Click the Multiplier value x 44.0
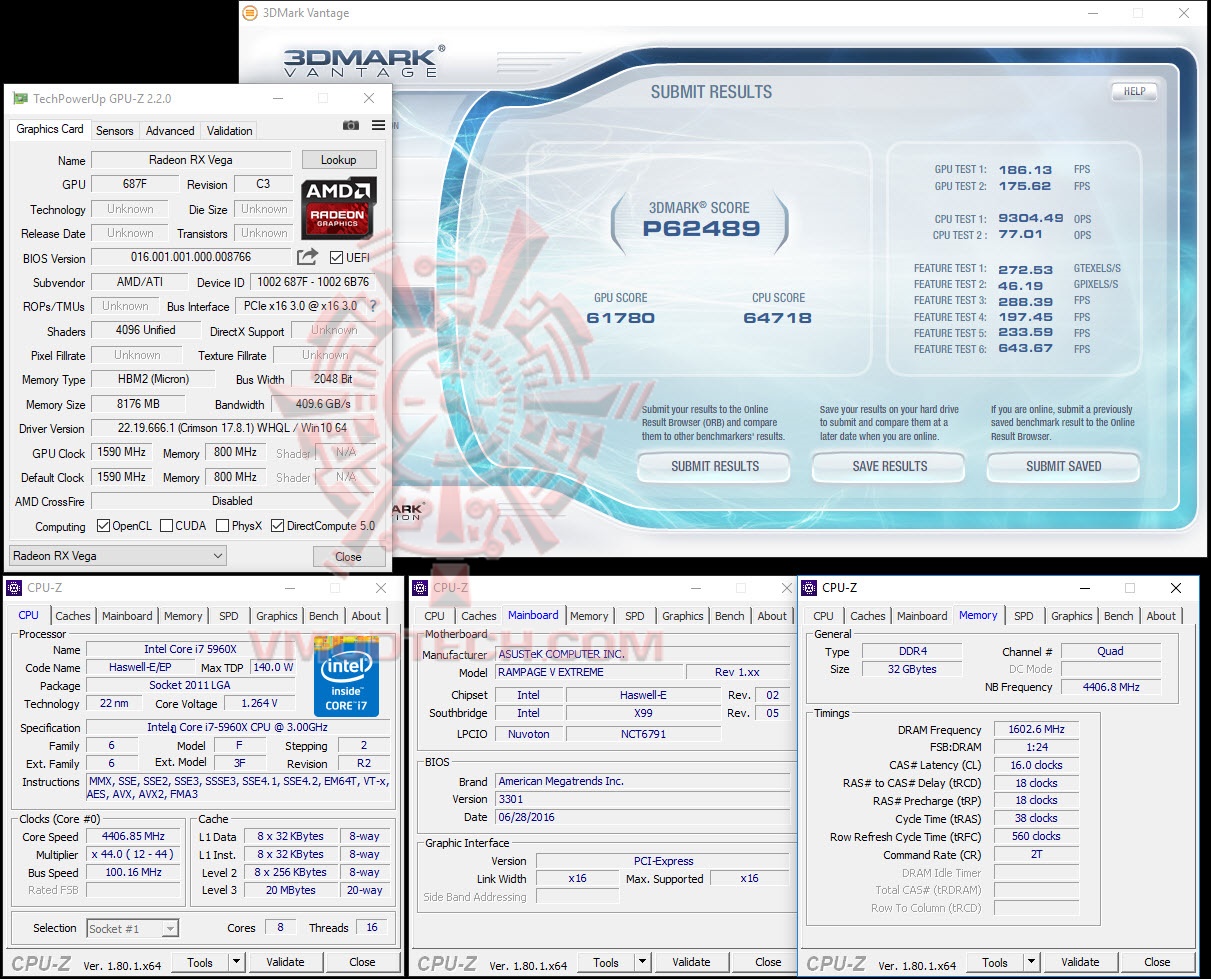The width and height of the screenshot is (1211, 979). tap(135, 855)
